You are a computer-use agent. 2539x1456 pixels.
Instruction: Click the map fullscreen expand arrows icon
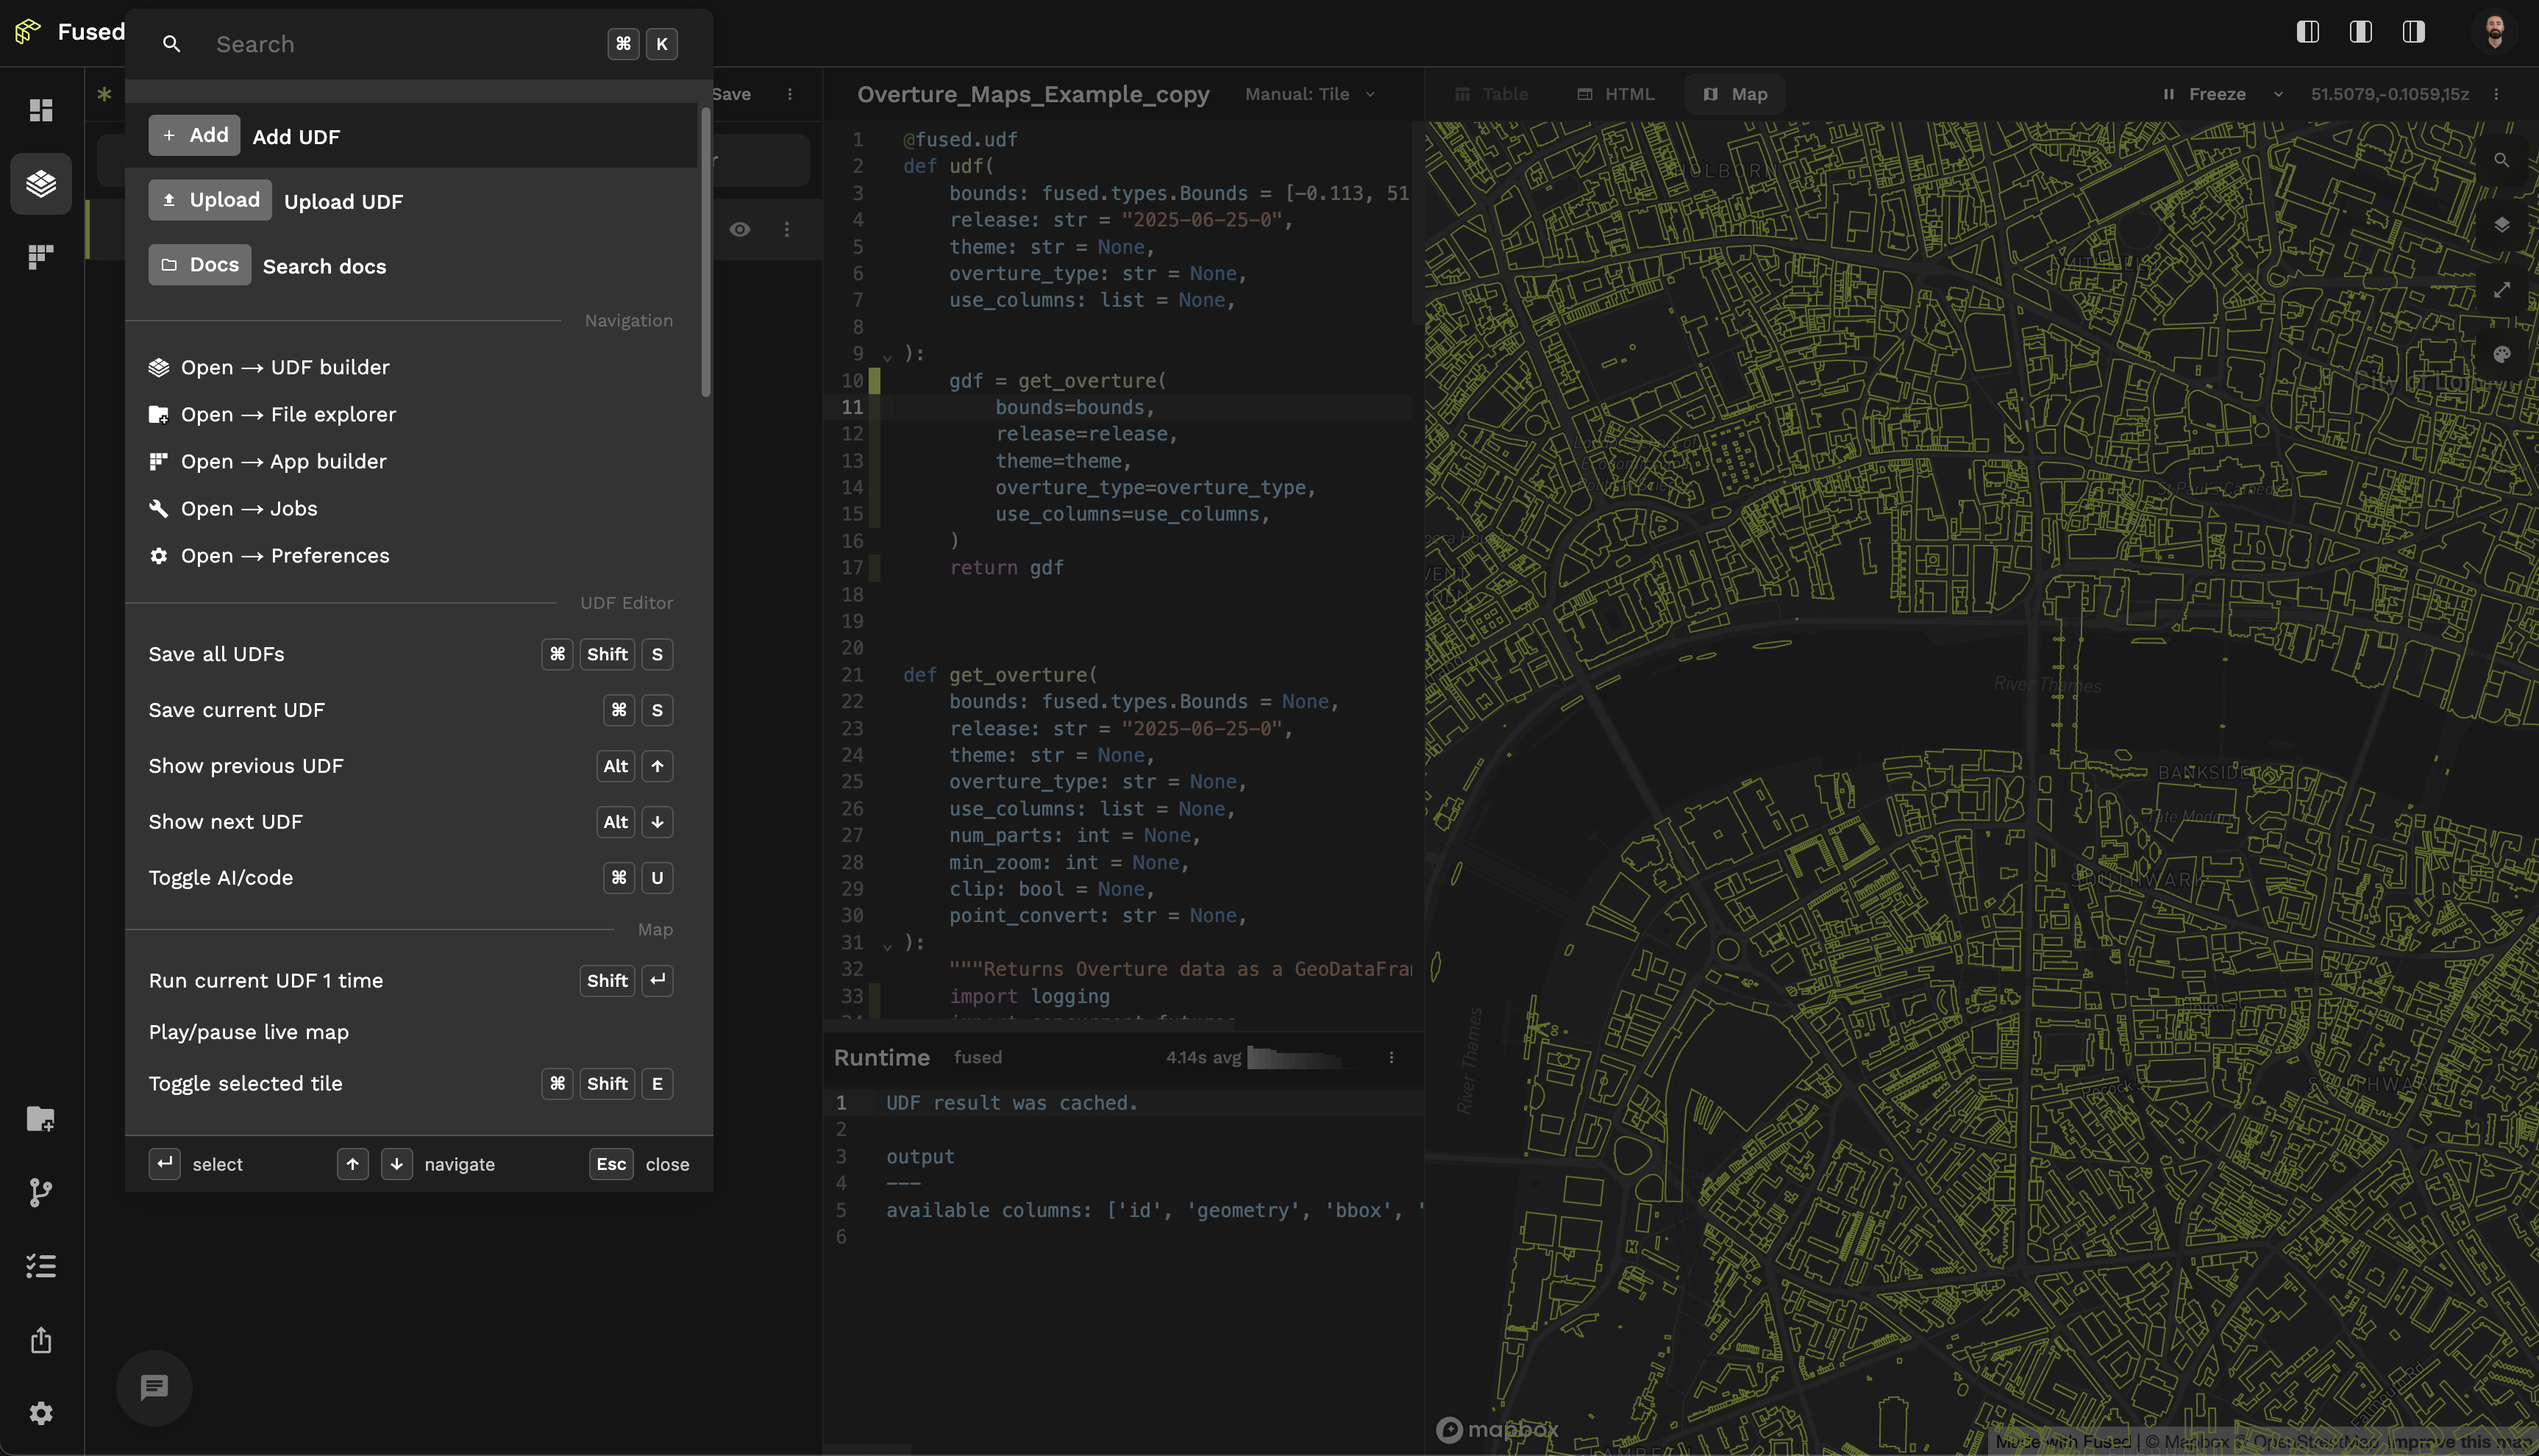click(2501, 290)
